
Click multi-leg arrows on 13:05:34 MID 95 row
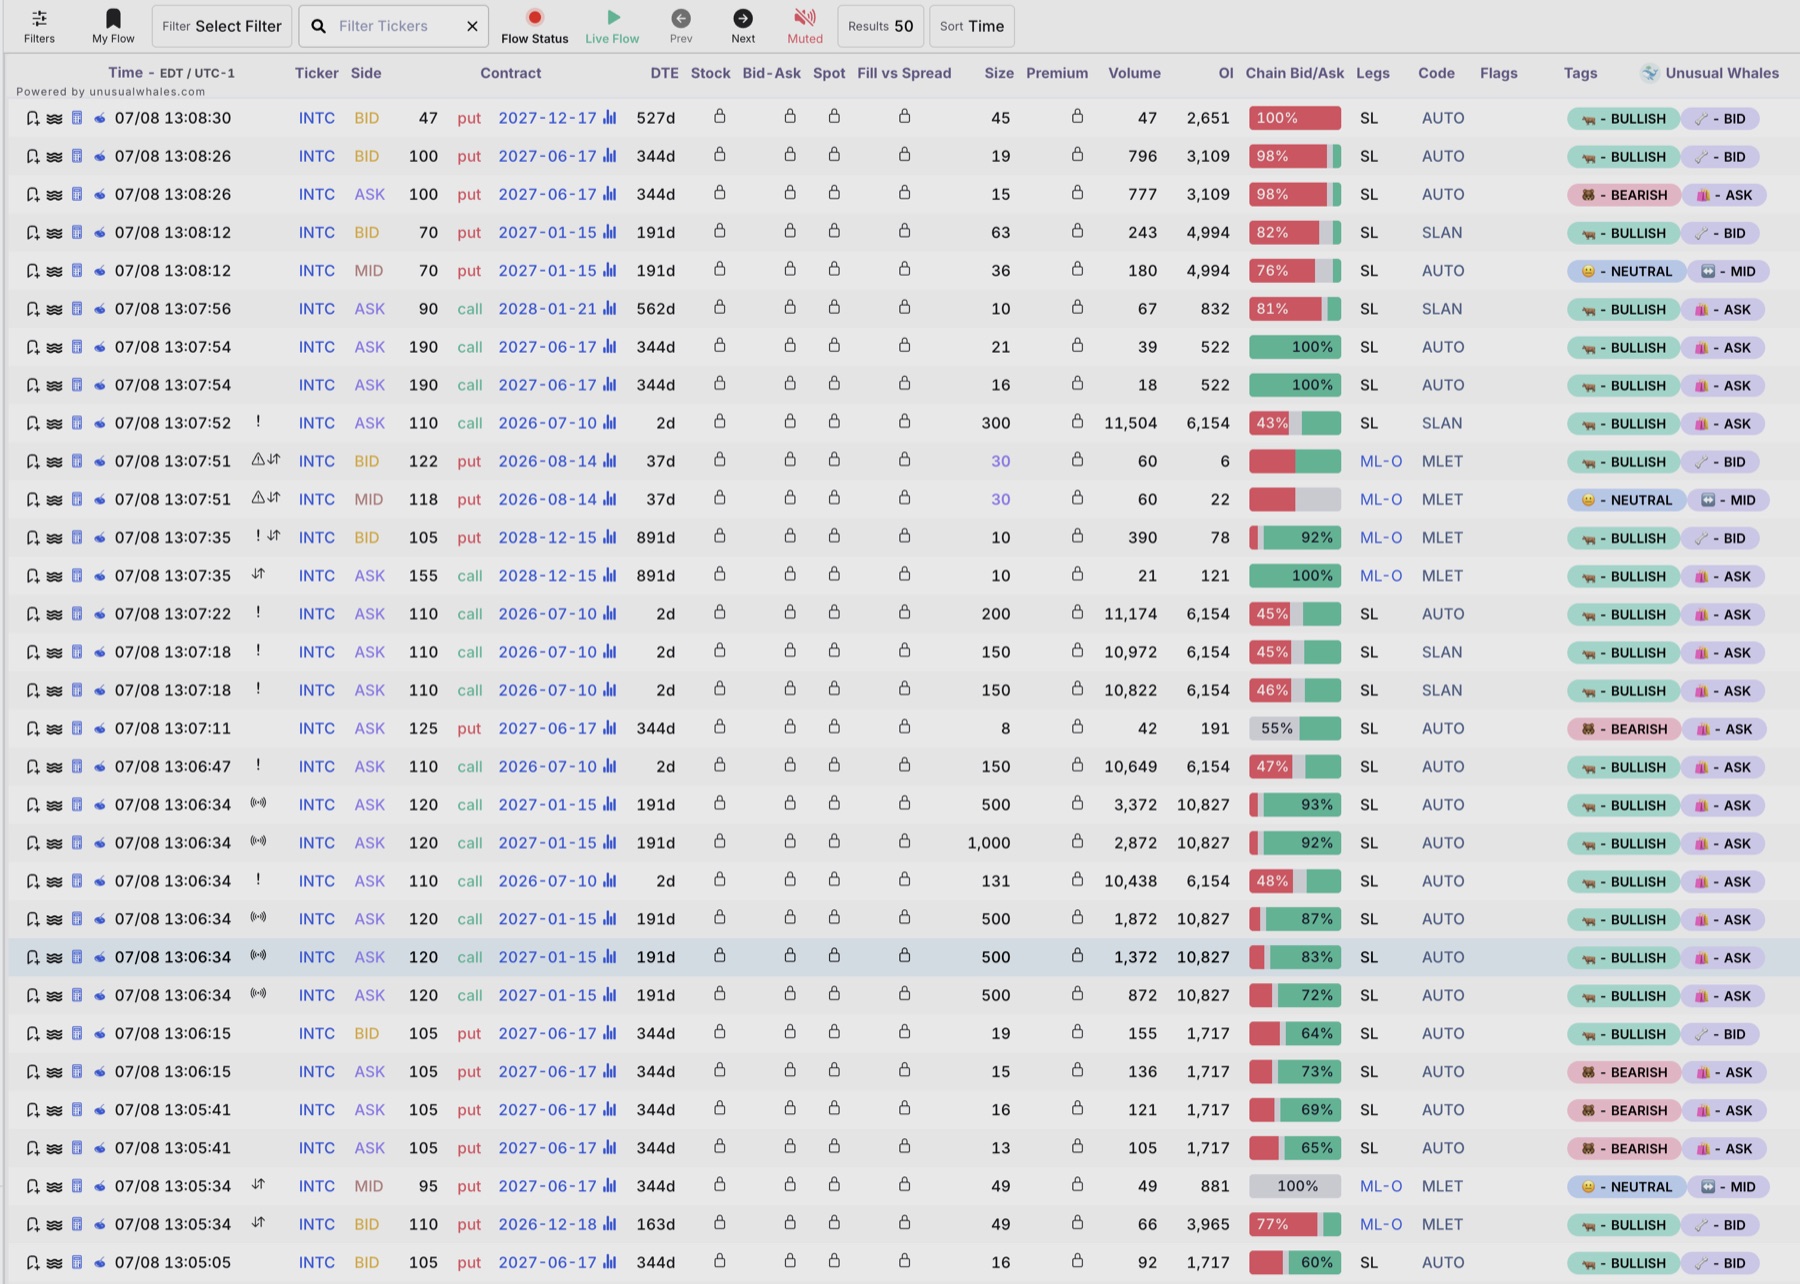[x=258, y=1184]
